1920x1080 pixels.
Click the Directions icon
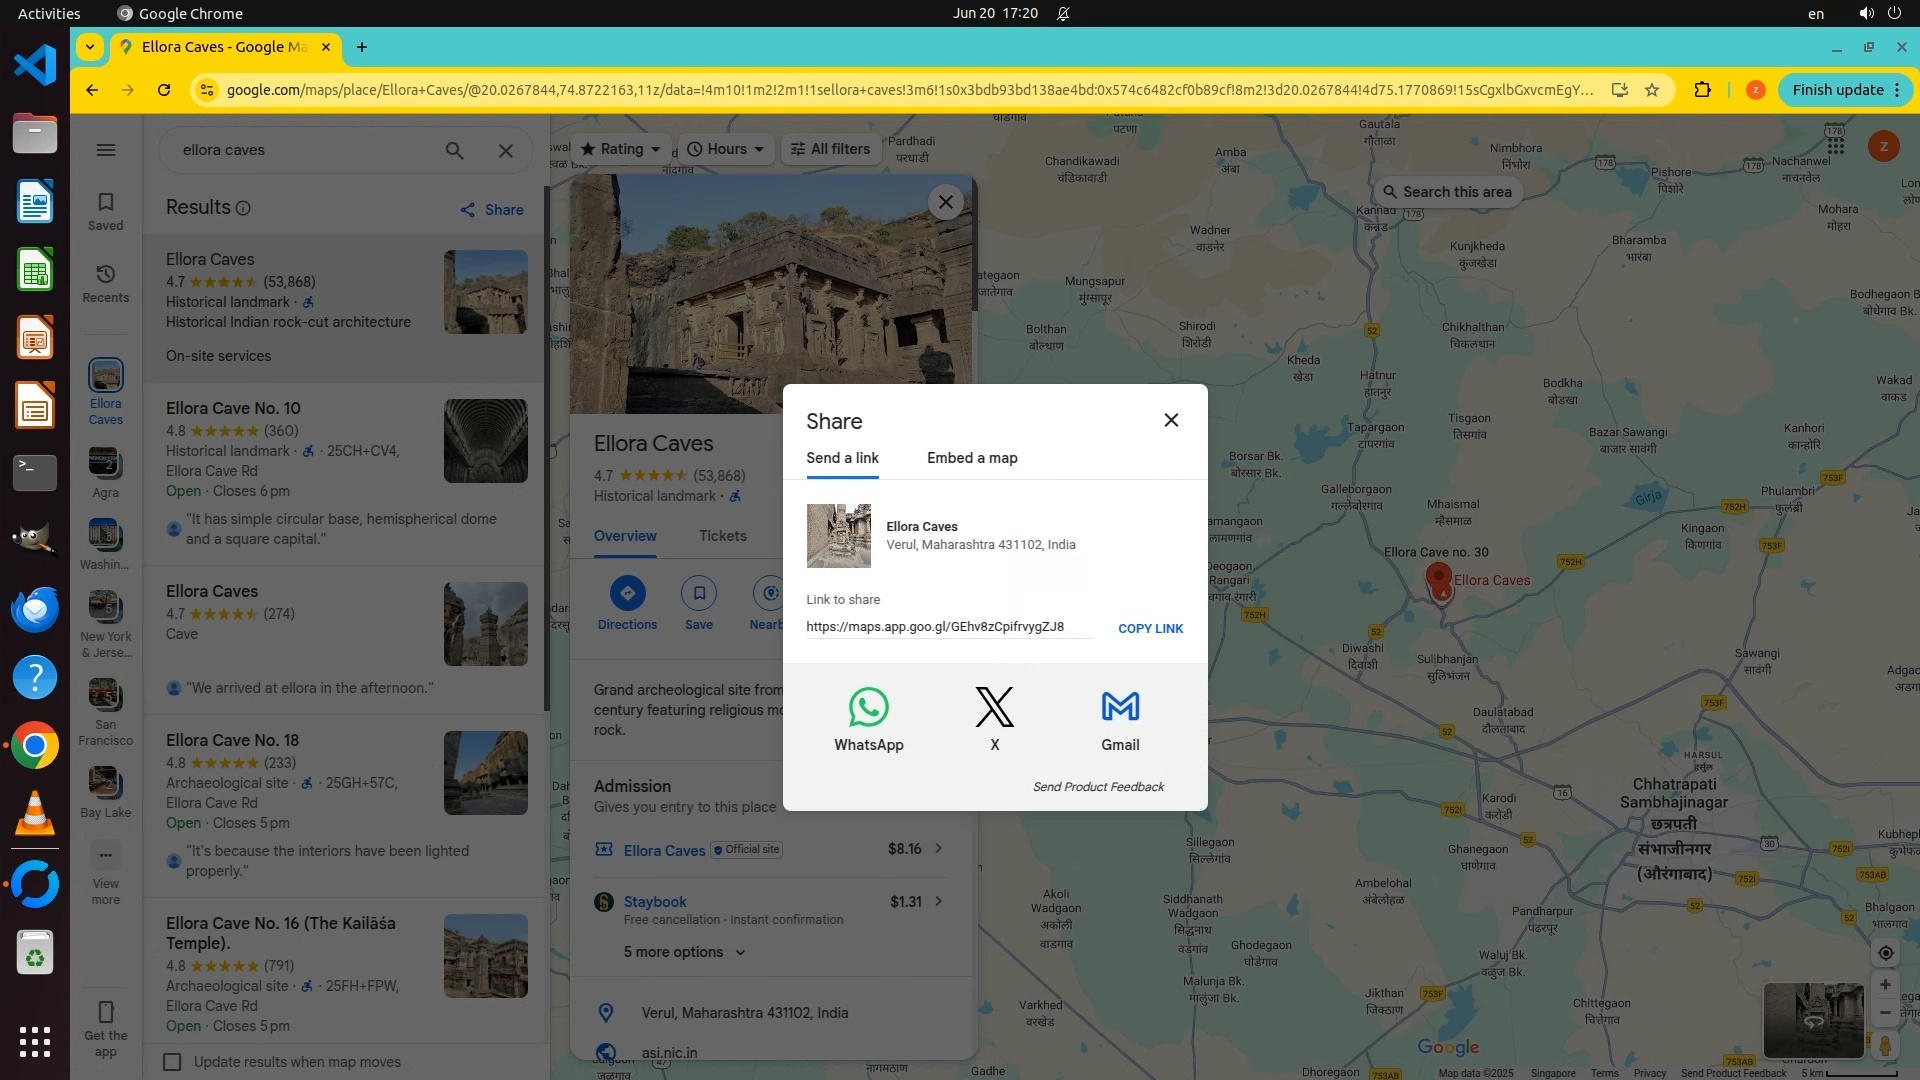click(x=627, y=593)
